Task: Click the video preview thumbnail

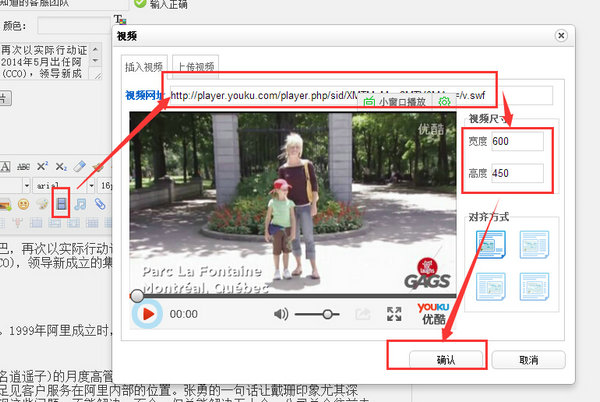Action: [293, 203]
